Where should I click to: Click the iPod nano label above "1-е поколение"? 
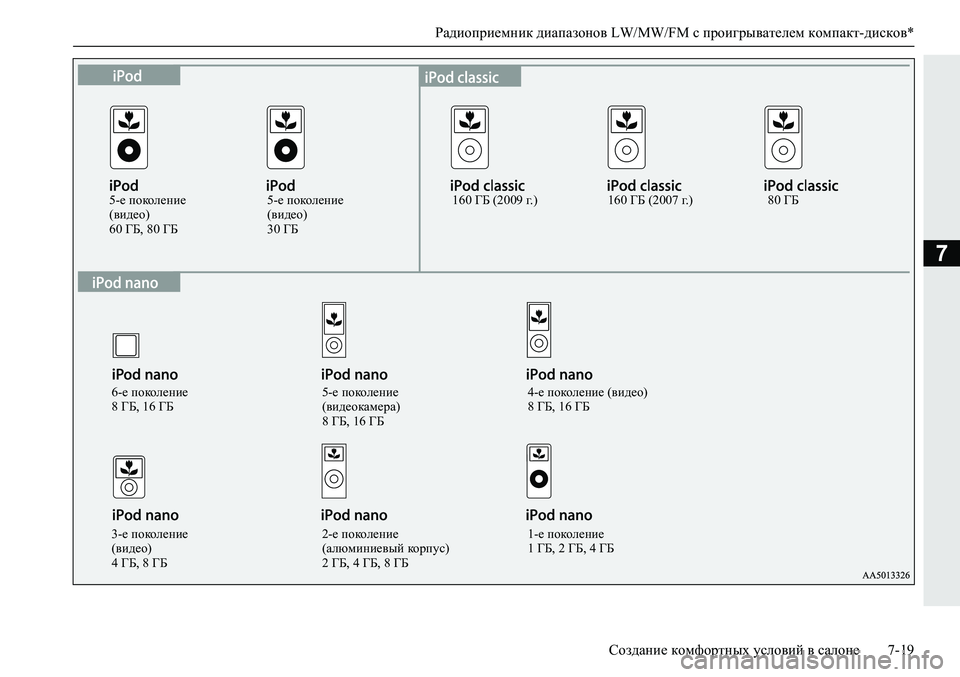(559, 515)
